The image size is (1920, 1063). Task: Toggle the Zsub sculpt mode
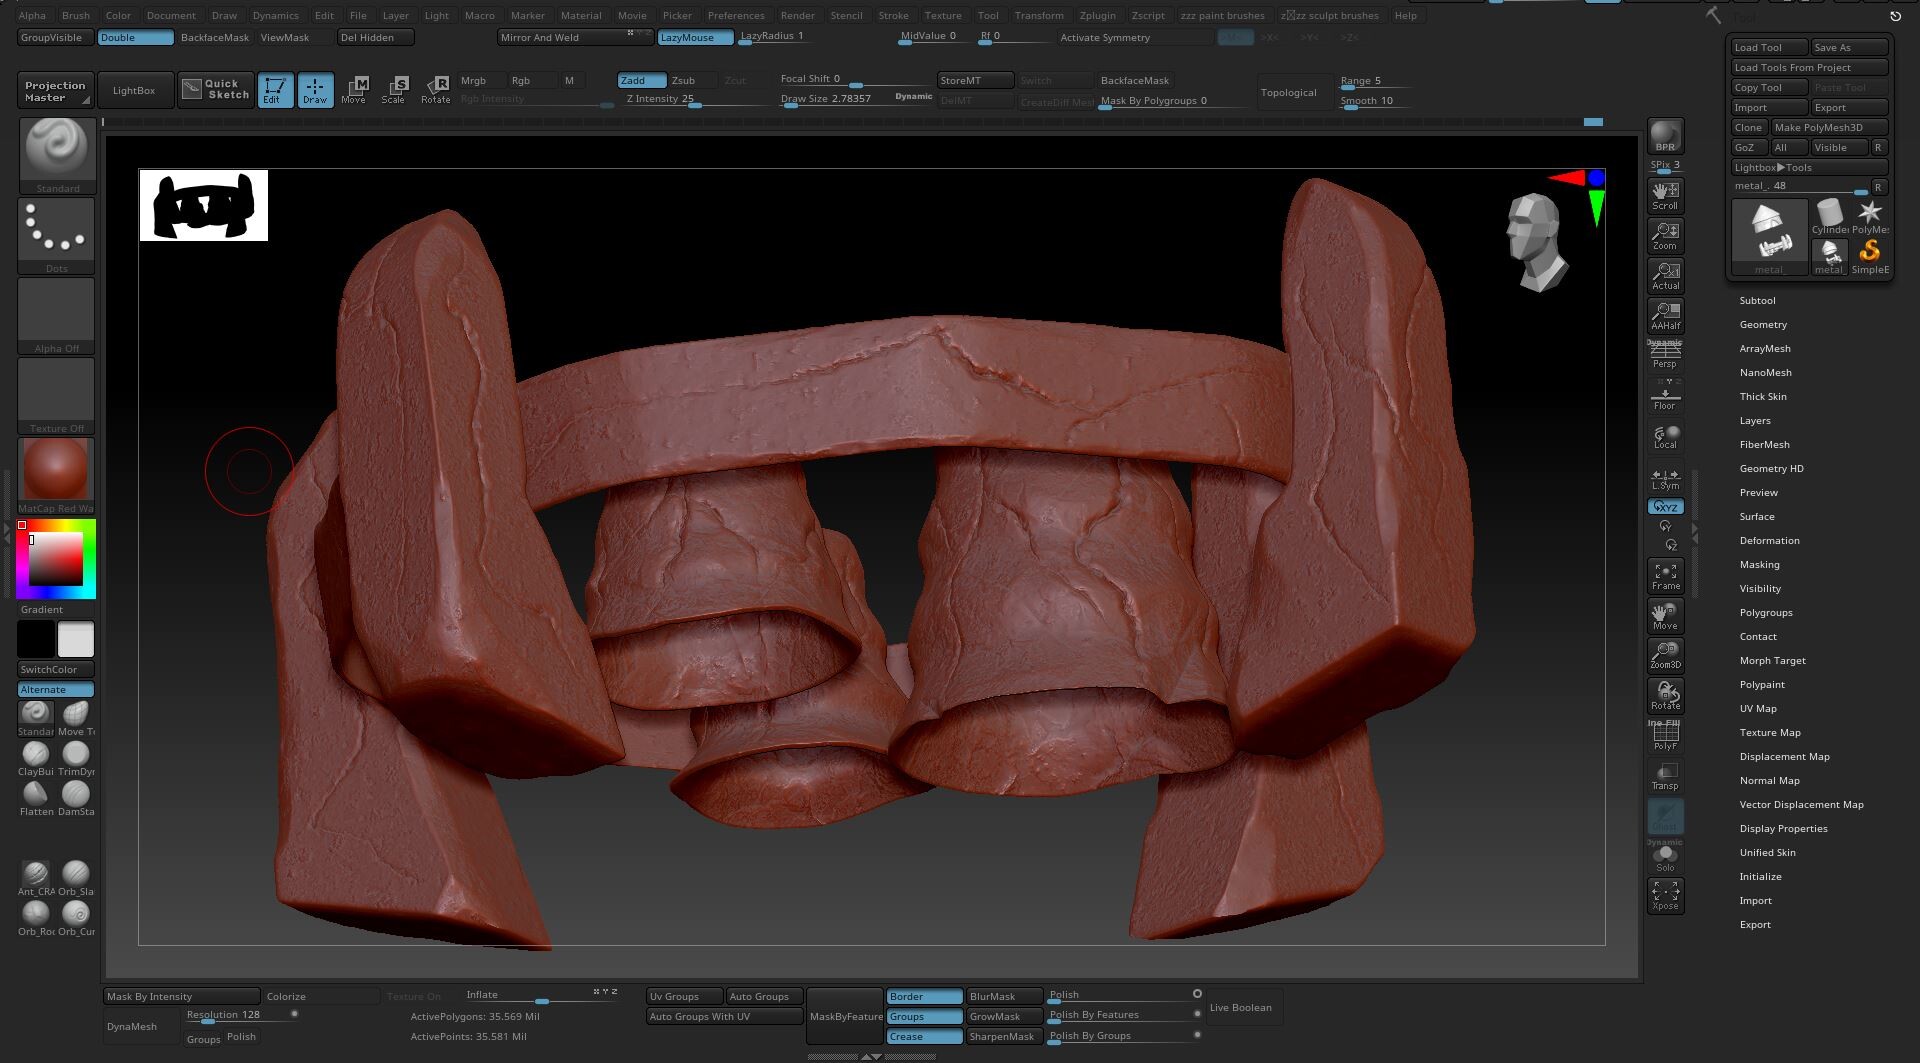(684, 81)
